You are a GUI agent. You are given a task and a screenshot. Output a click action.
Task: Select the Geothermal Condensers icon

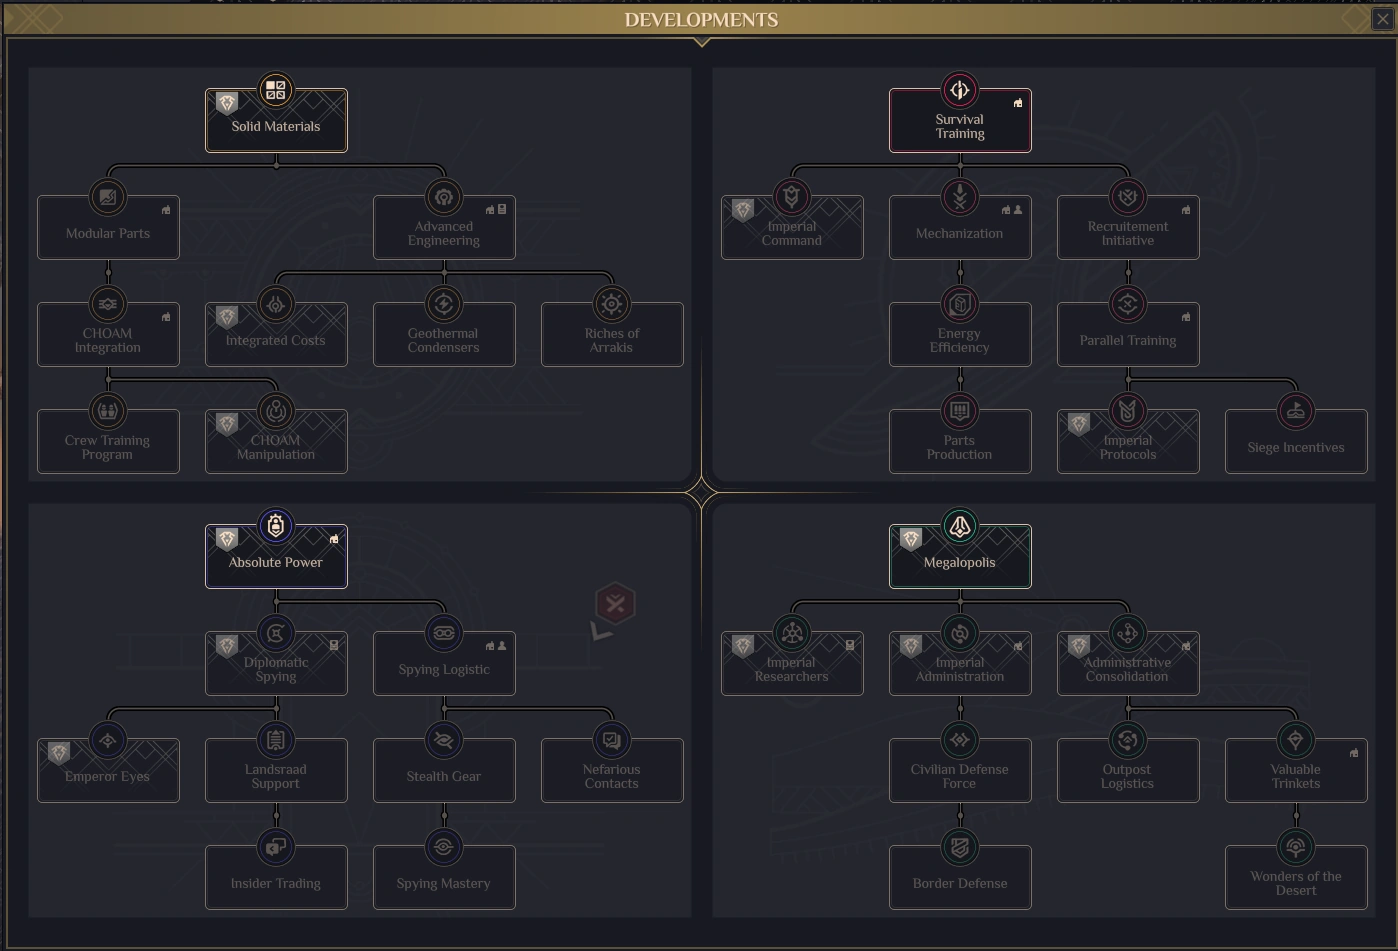pos(444,304)
